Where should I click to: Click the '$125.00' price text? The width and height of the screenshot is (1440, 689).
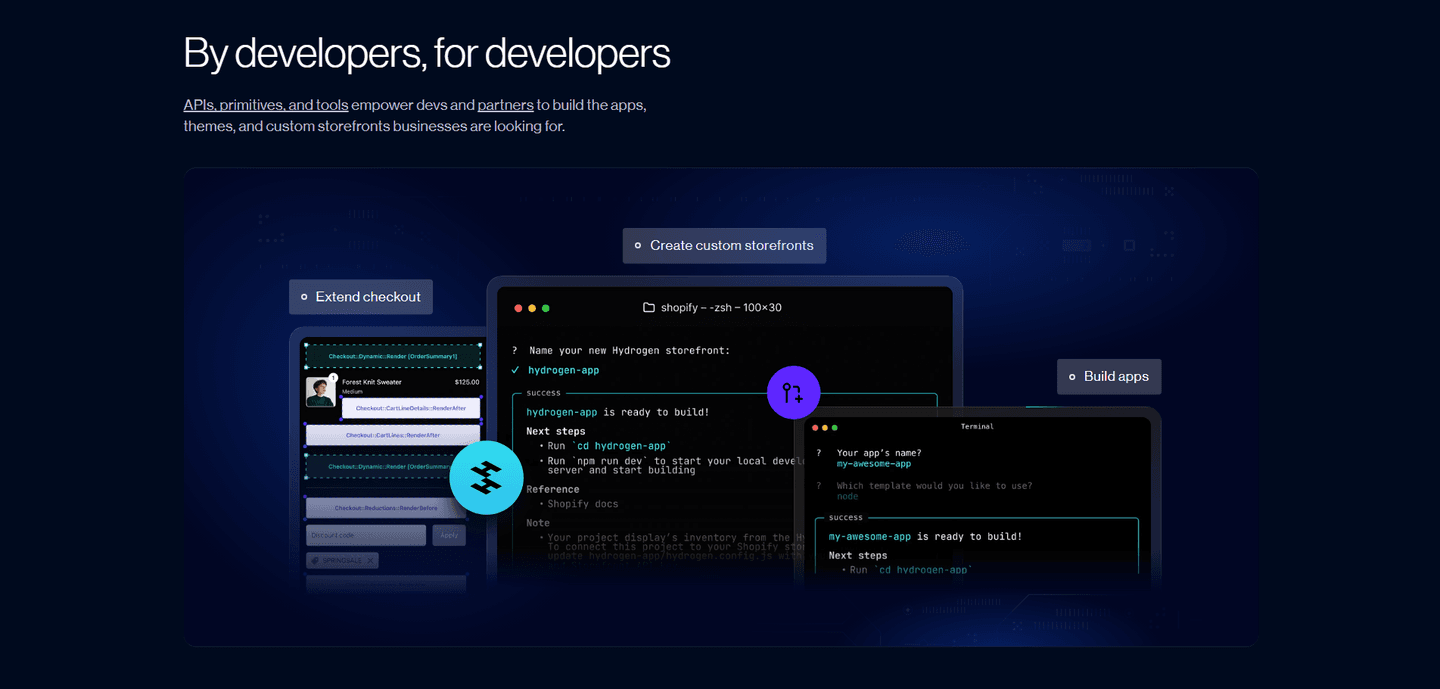[x=467, y=382]
